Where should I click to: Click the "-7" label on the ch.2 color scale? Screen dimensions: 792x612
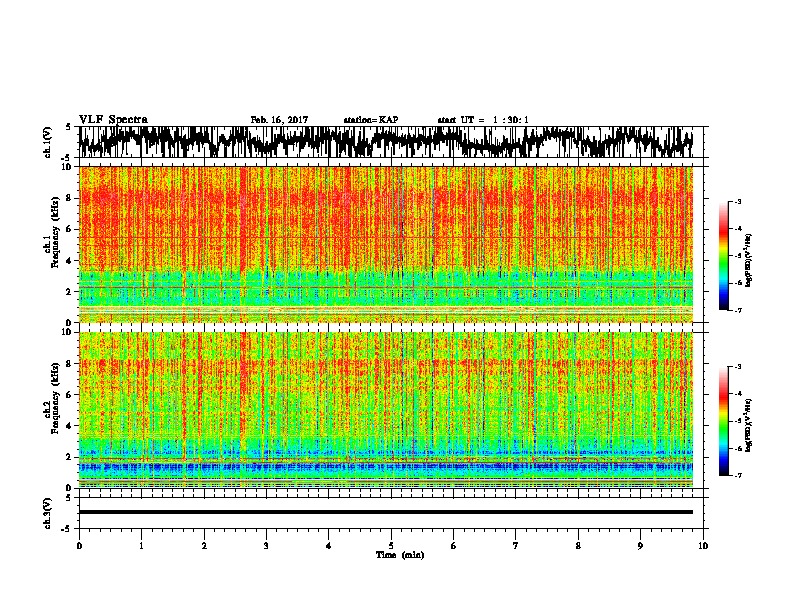(x=737, y=476)
